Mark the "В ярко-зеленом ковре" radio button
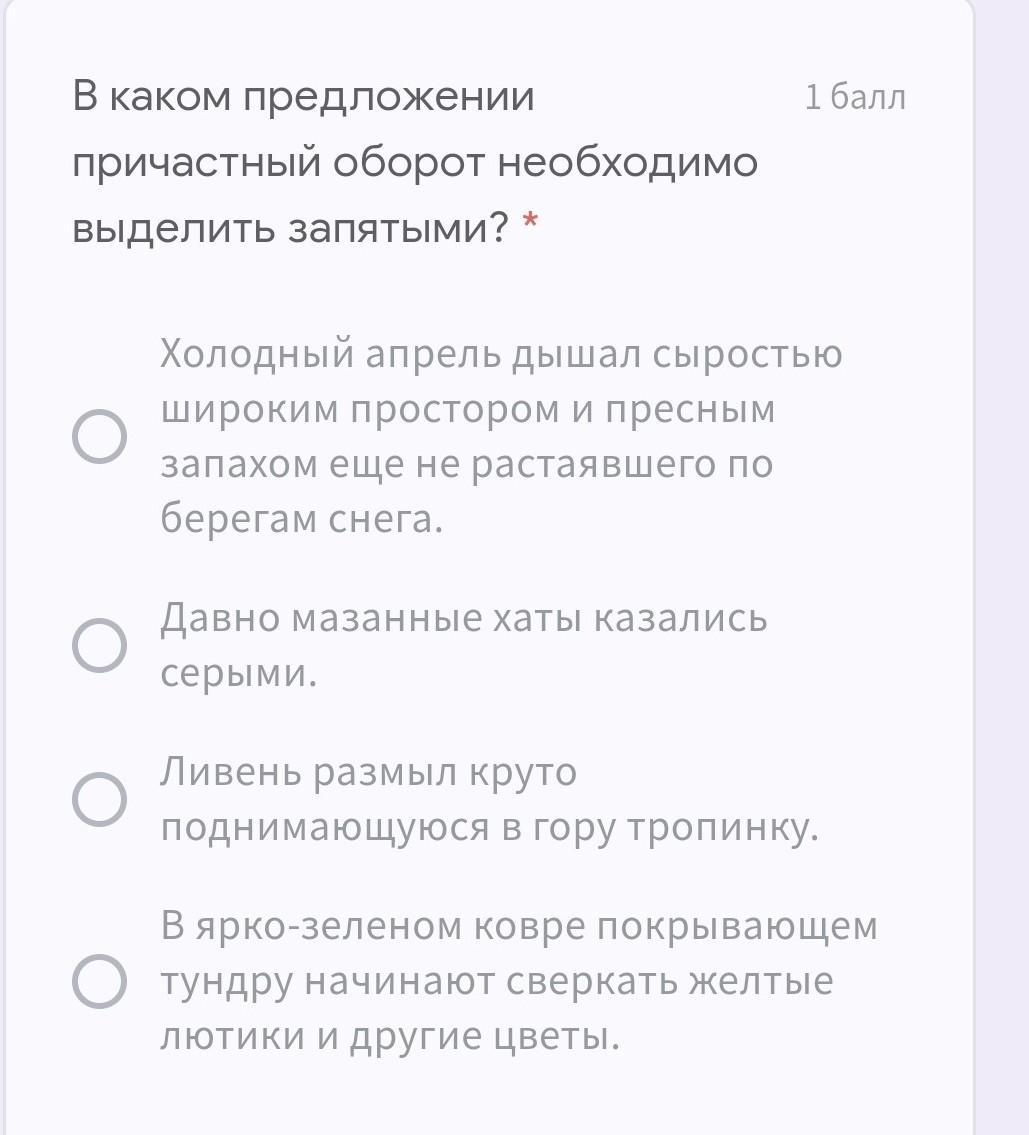 coord(100,981)
